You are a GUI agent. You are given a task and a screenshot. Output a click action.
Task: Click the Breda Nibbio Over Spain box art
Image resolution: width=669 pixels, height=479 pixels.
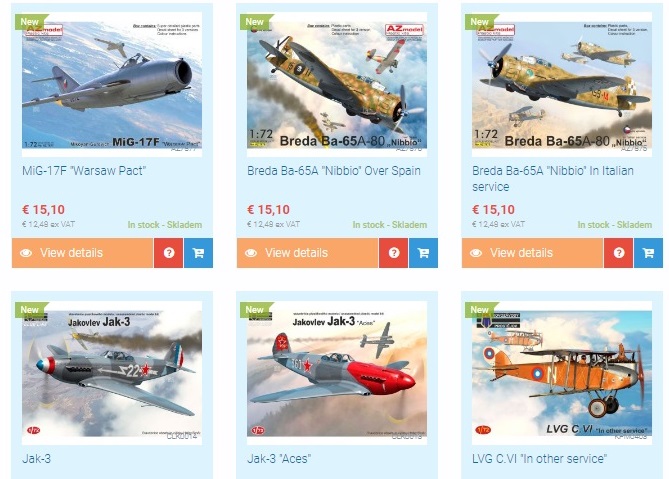[337, 84]
